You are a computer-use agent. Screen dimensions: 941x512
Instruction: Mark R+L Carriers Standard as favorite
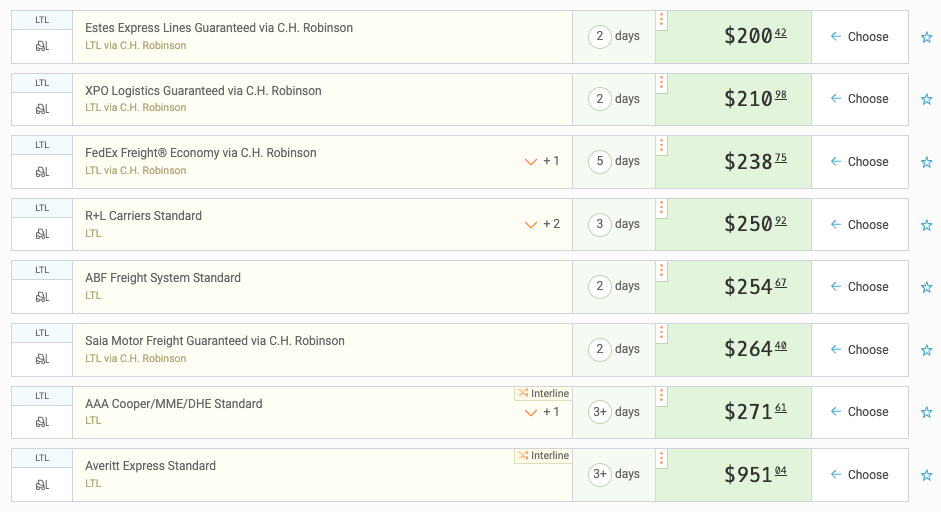tap(927, 225)
